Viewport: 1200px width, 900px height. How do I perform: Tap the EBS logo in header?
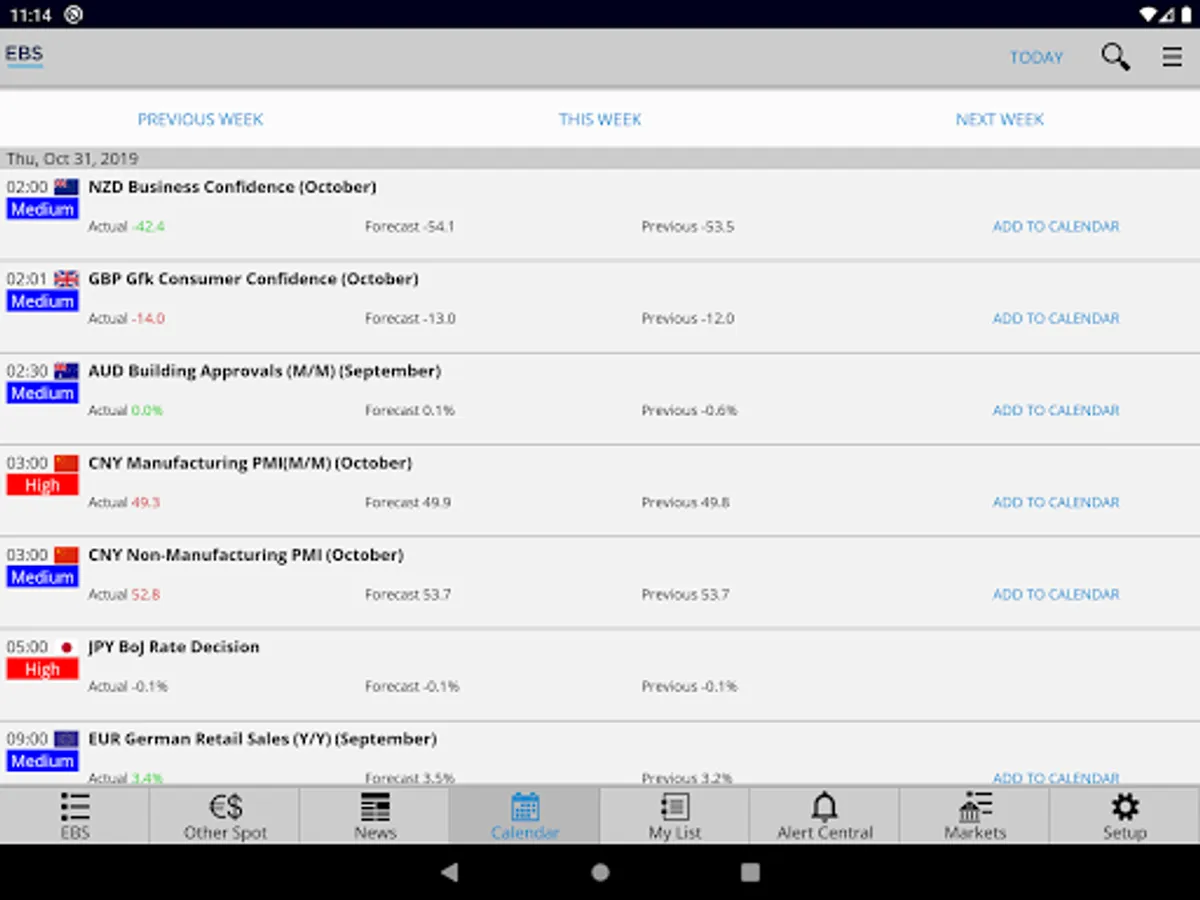pyautogui.click(x=24, y=55)
